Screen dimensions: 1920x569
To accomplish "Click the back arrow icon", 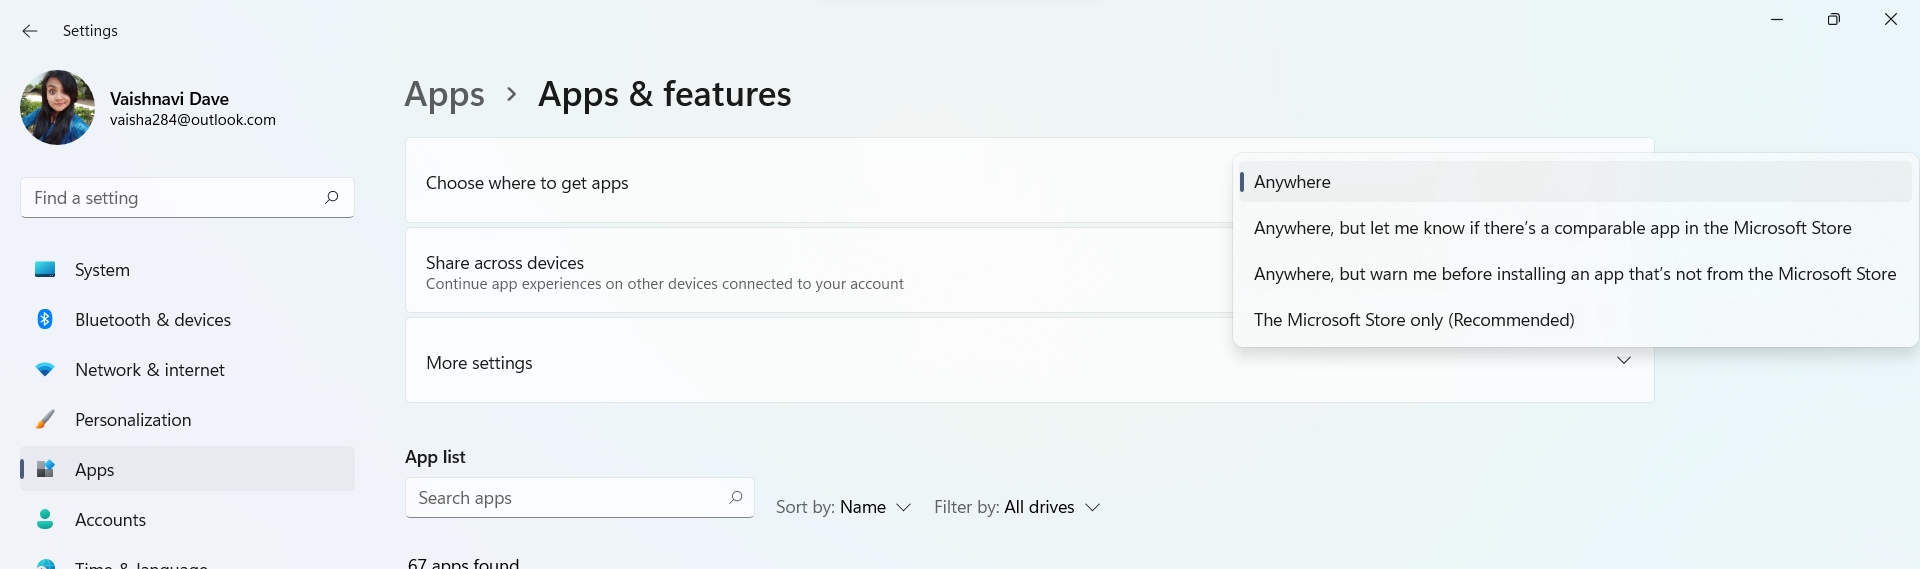I will click(x=30, y=31).
